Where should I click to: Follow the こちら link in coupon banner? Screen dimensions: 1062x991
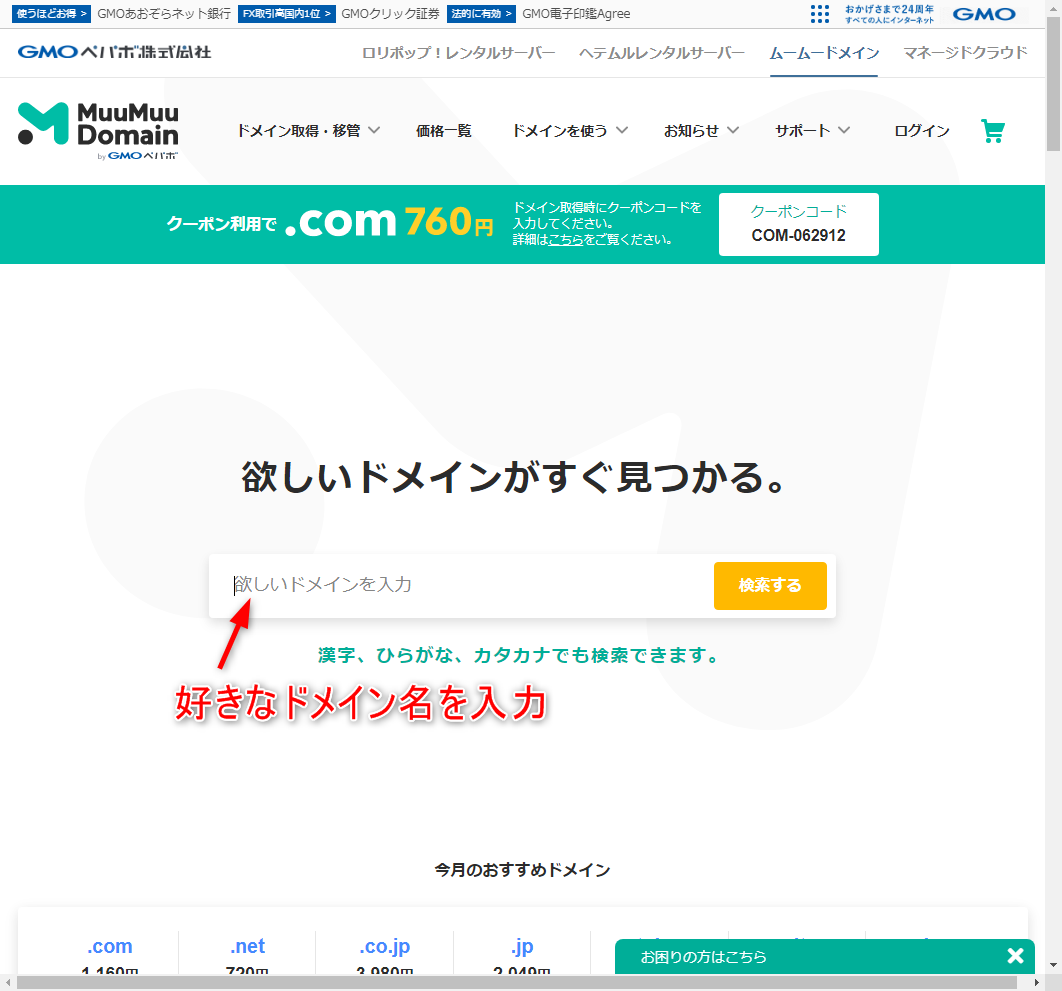tap(566, 240)
